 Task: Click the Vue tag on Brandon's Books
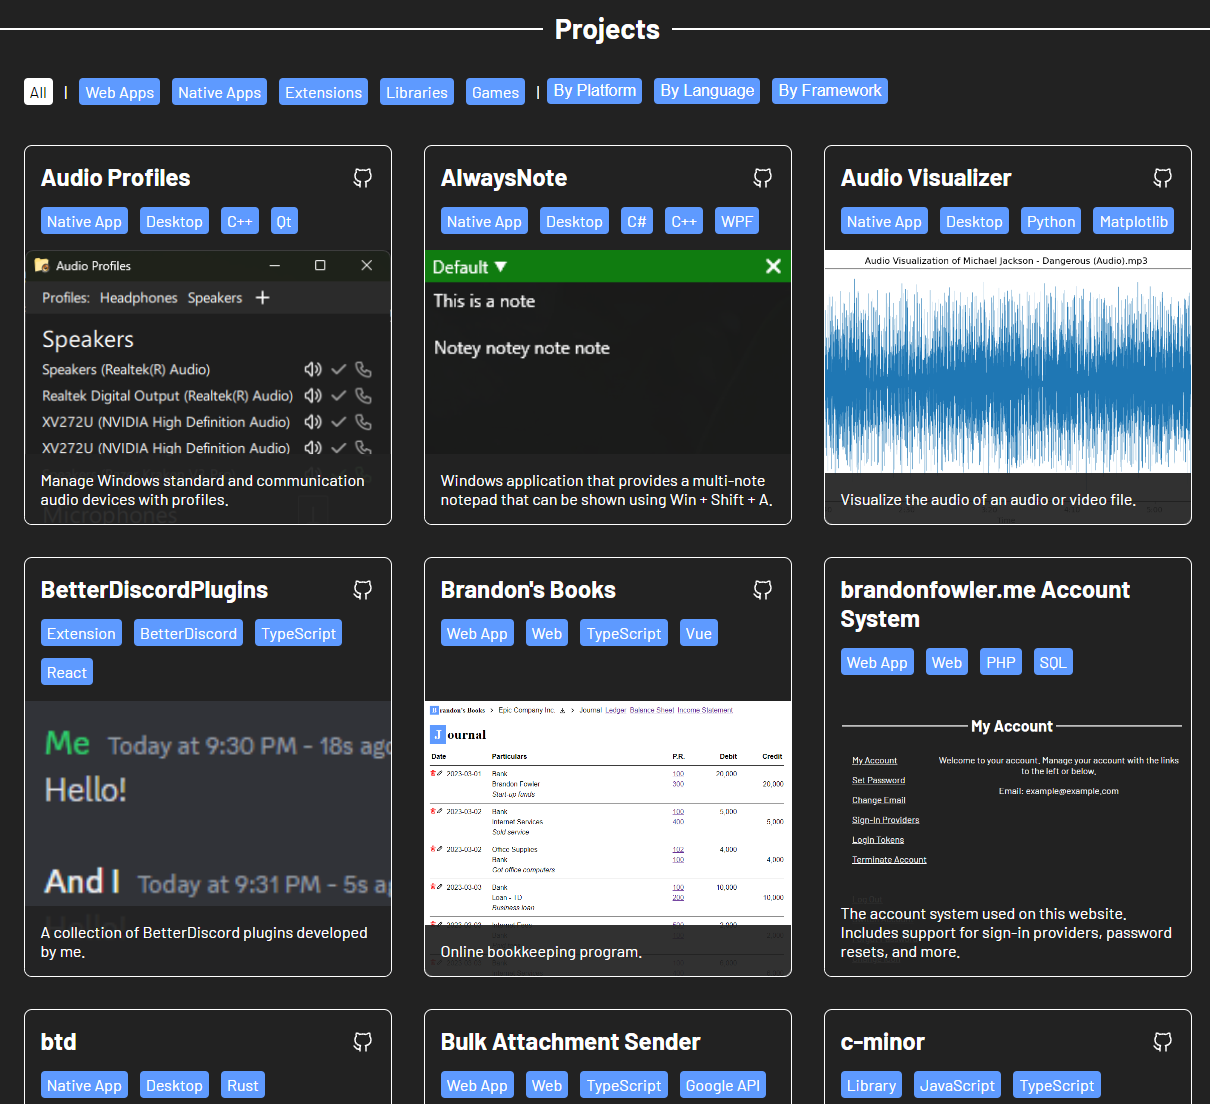(x=699, y=633)
